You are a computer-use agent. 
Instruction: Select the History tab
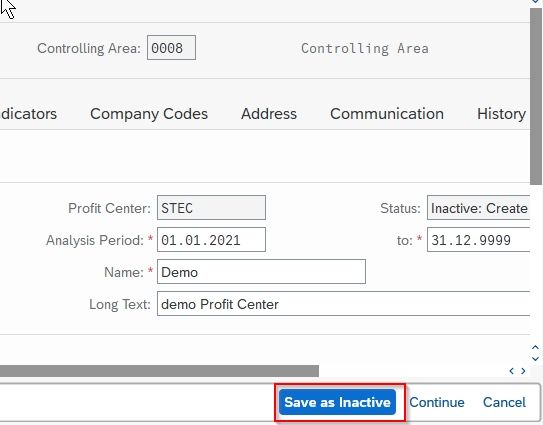click(x=501, y=114)
